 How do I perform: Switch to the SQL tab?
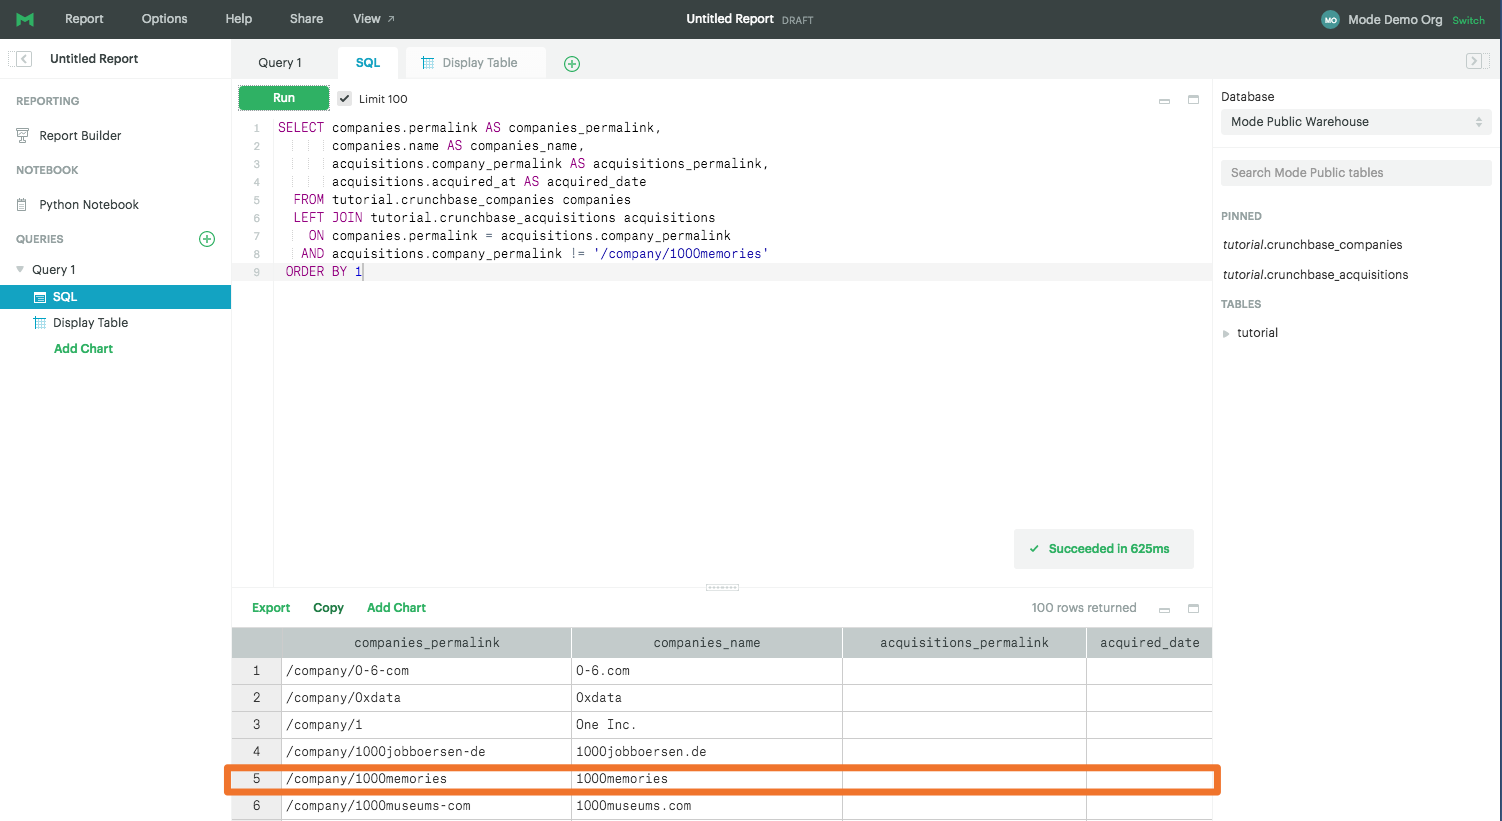coord(368,63)
